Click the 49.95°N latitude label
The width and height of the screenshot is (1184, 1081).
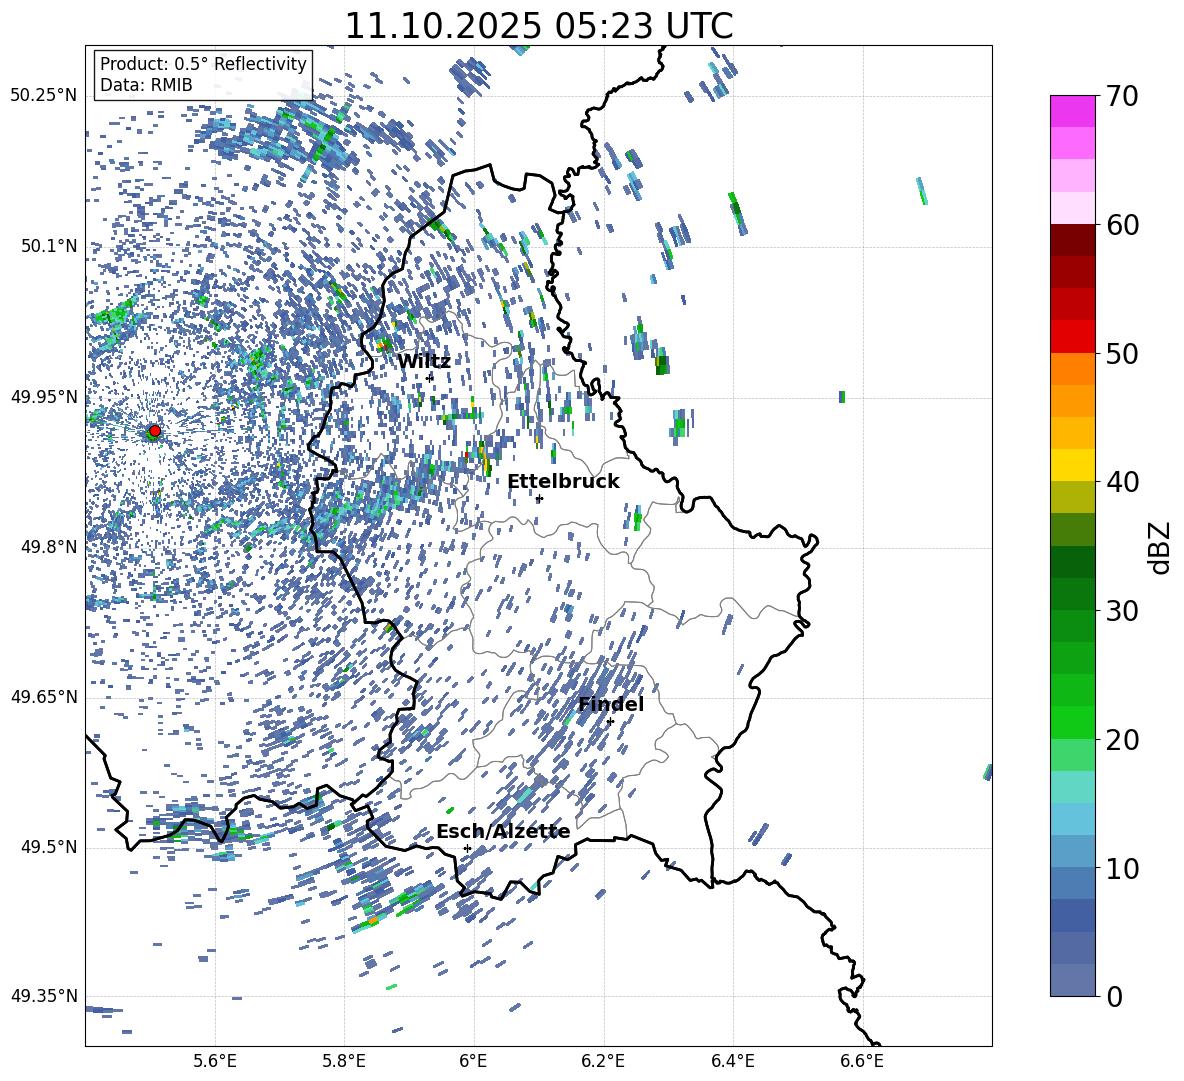click(44, 397)
